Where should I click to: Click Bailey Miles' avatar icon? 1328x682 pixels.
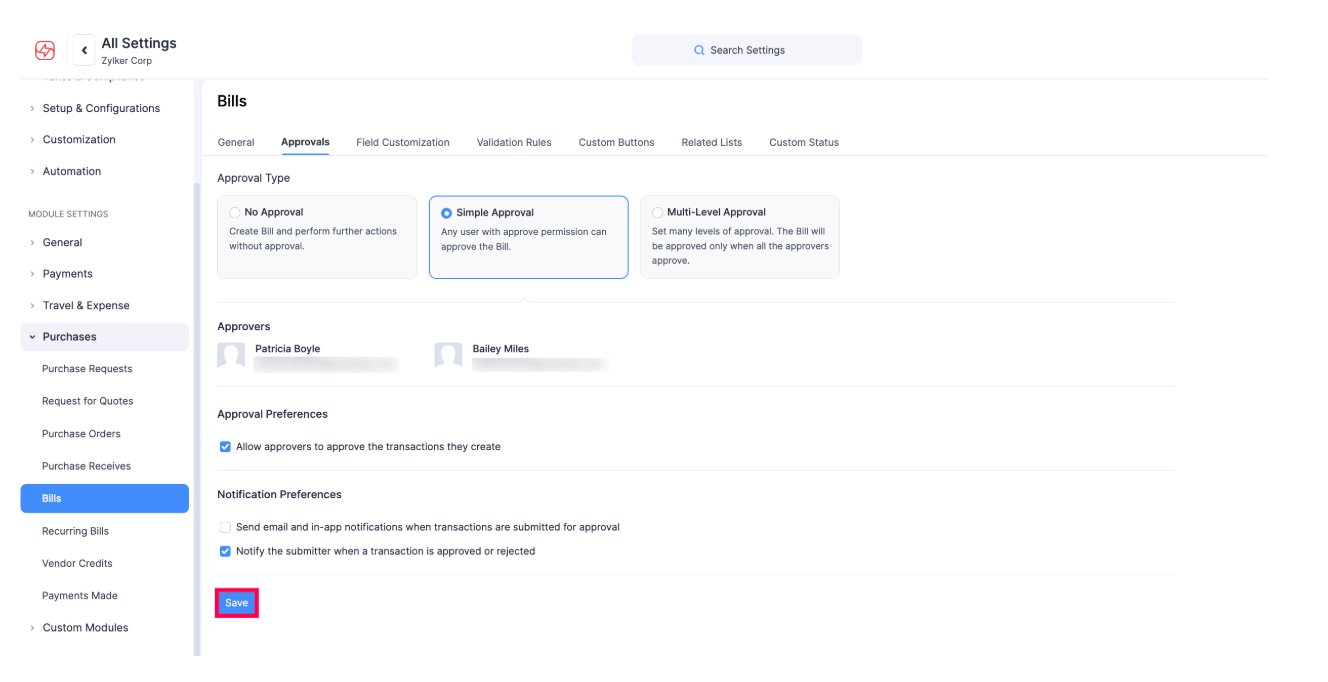448,356
